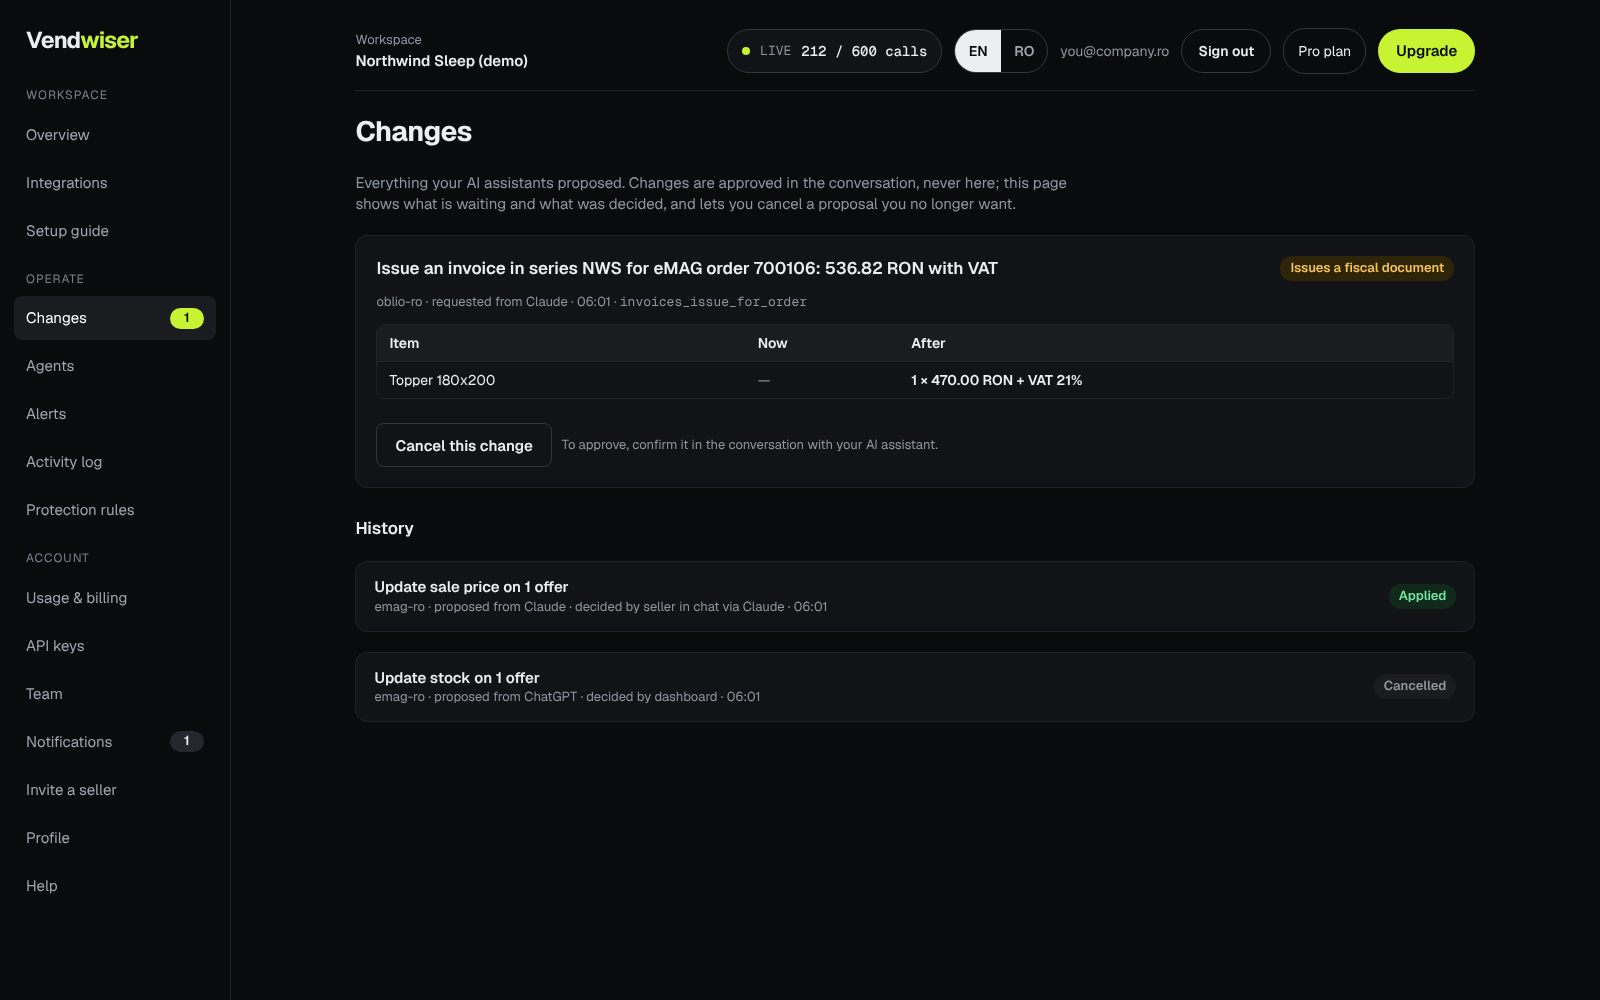Switch language to RO
The height and width of the screenshot is (1000, 1600).
(1024, 51)
